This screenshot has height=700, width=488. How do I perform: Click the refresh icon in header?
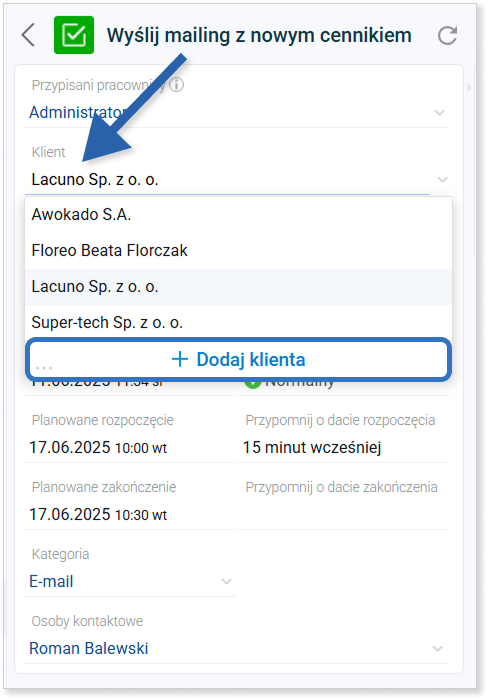447,36
